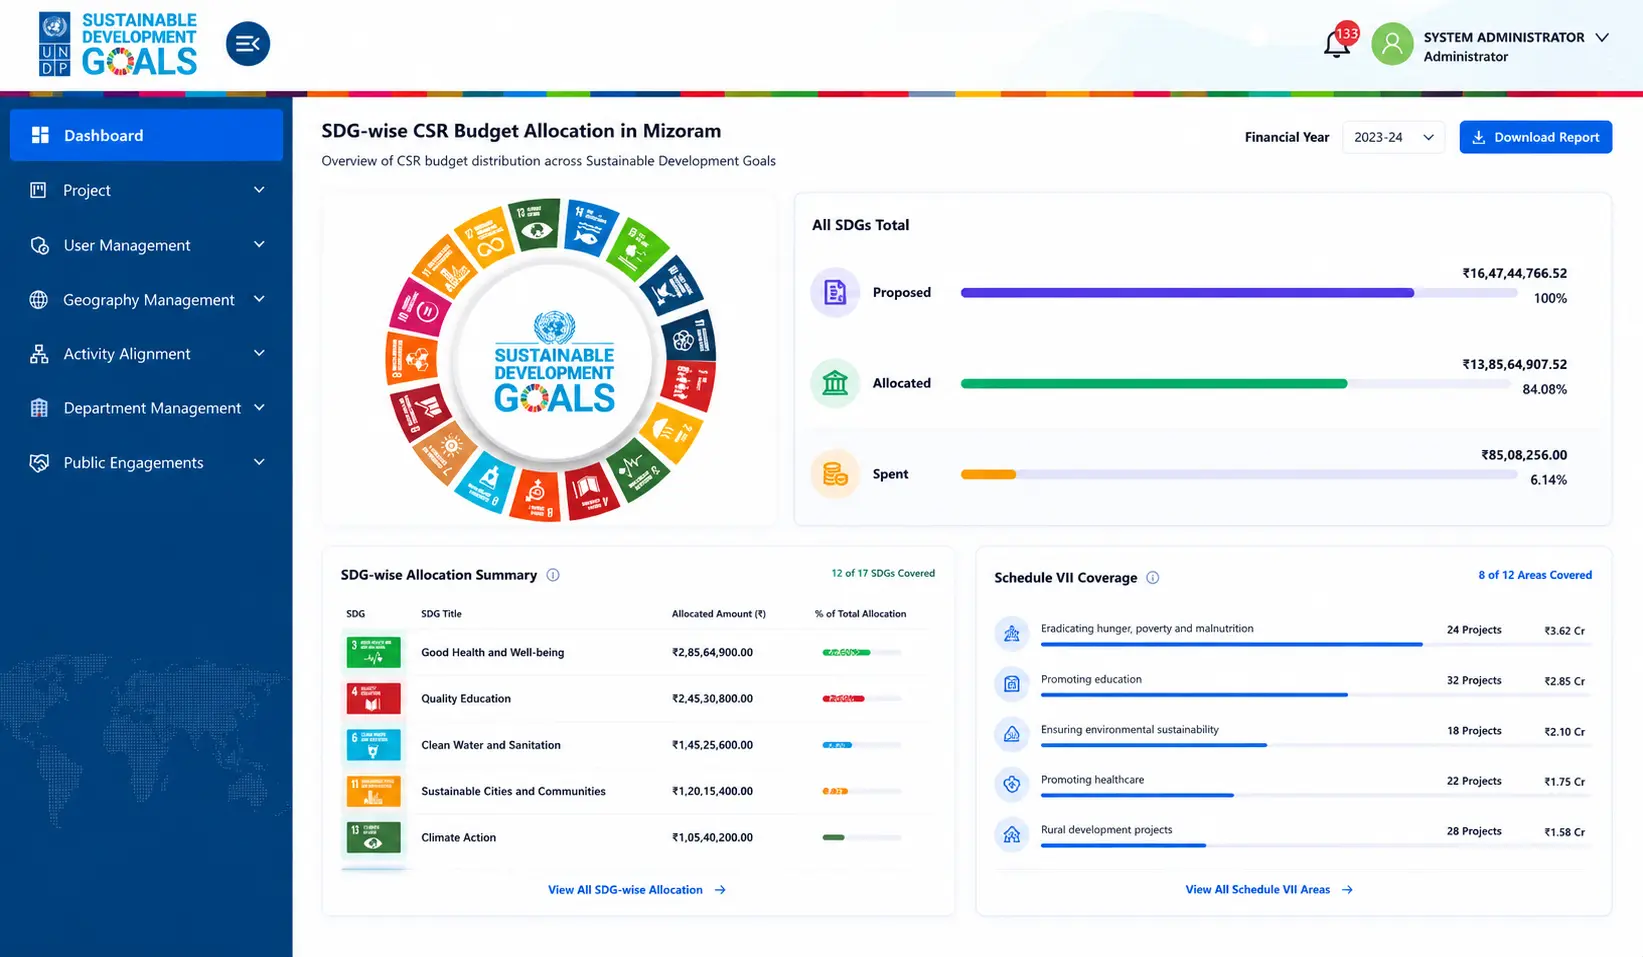Click the 84.08% allocated percentage

pos(1544,389)
